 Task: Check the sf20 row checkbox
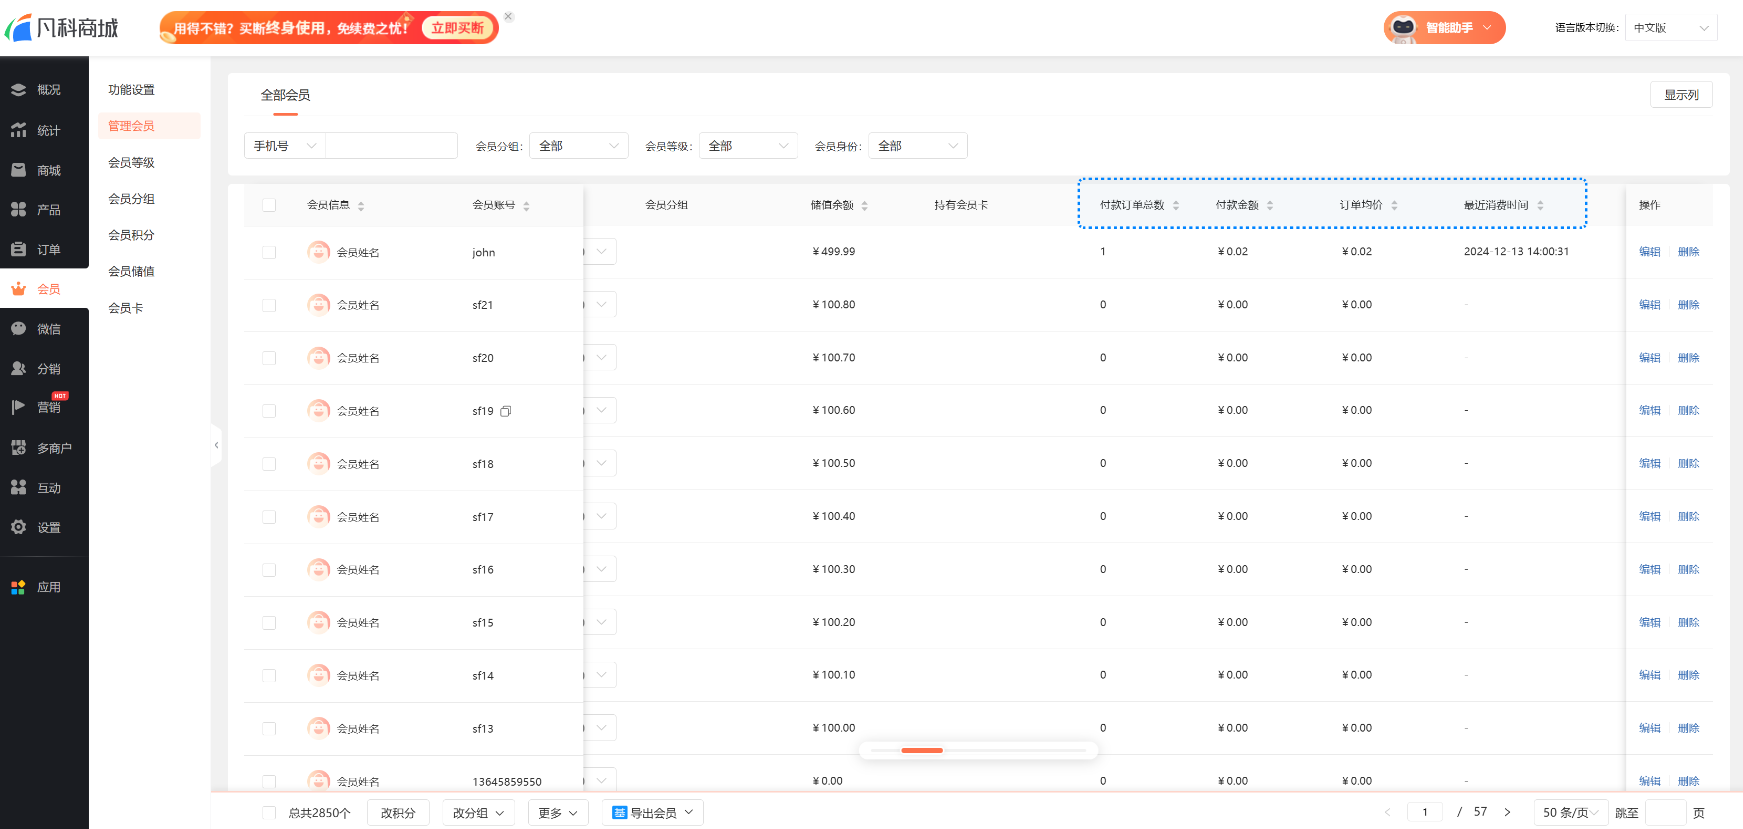point(269,358)
